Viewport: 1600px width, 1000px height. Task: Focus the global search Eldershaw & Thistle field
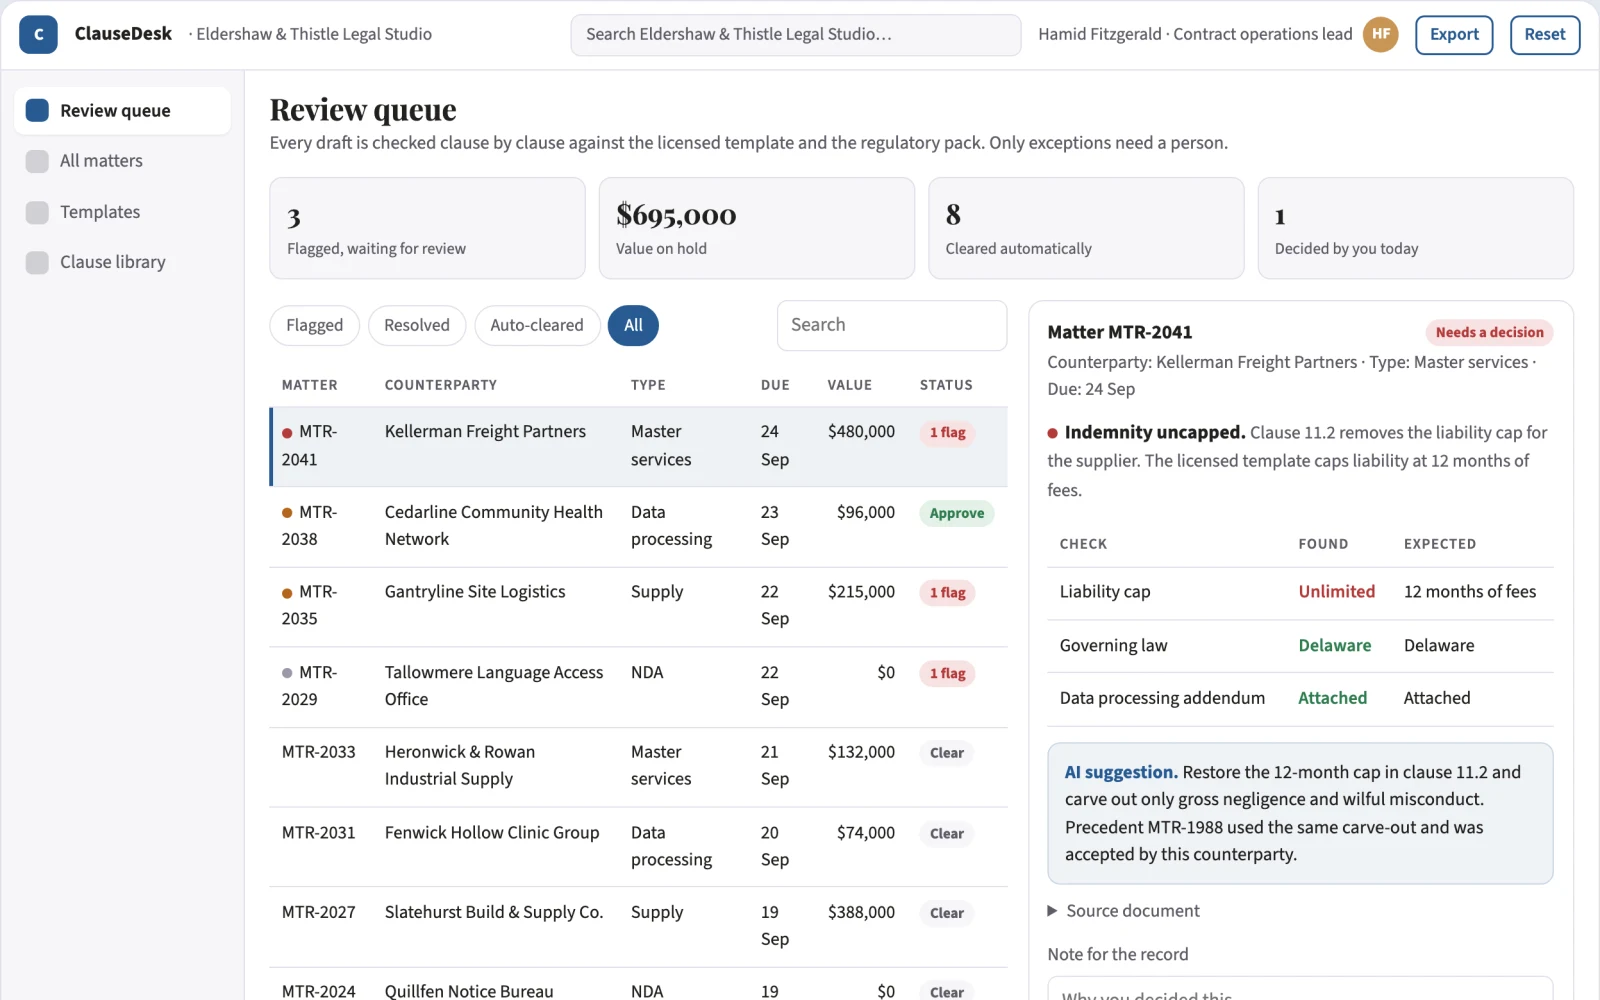[796, 34]
